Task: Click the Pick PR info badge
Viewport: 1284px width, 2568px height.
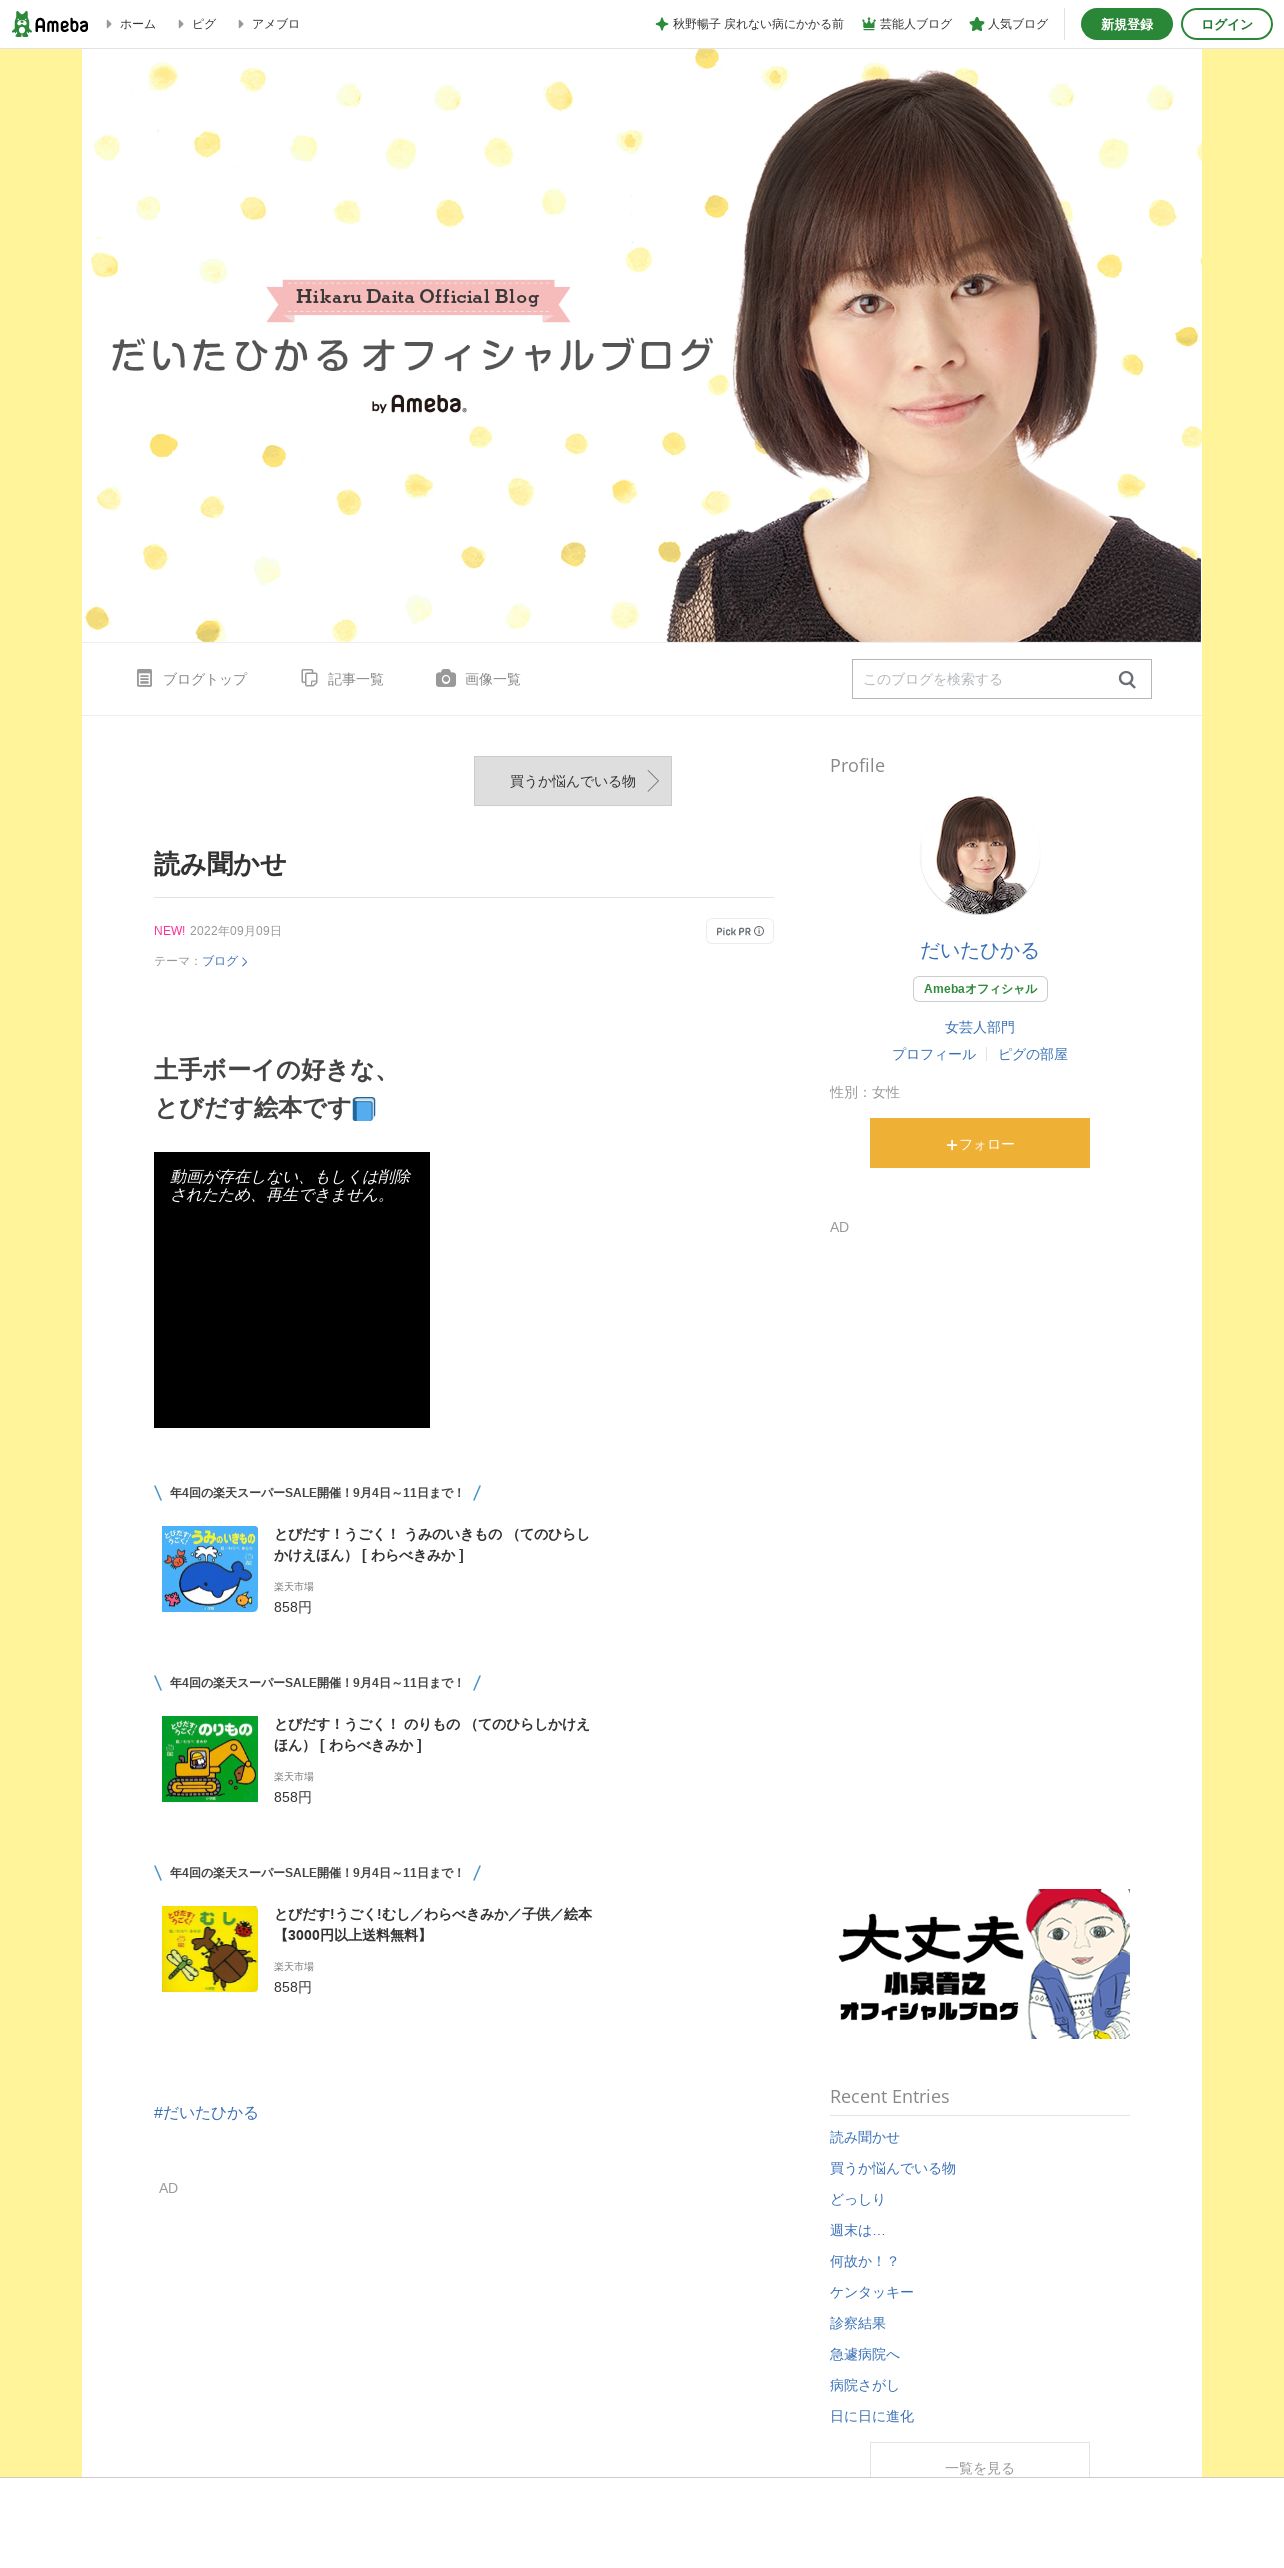Action: (x=740, y=931)
